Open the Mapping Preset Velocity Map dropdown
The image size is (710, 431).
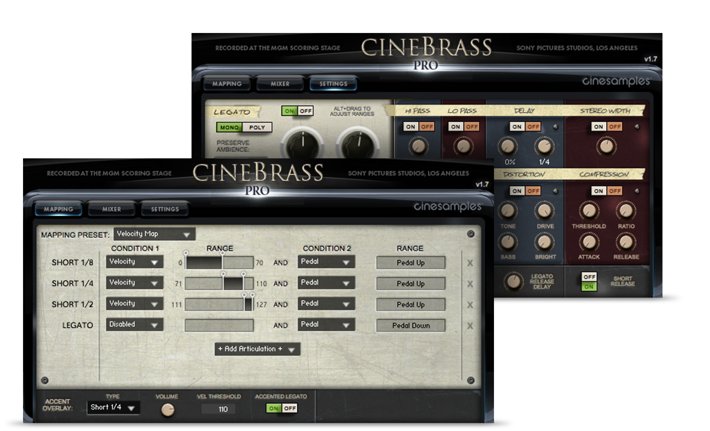tap(154, 234)
